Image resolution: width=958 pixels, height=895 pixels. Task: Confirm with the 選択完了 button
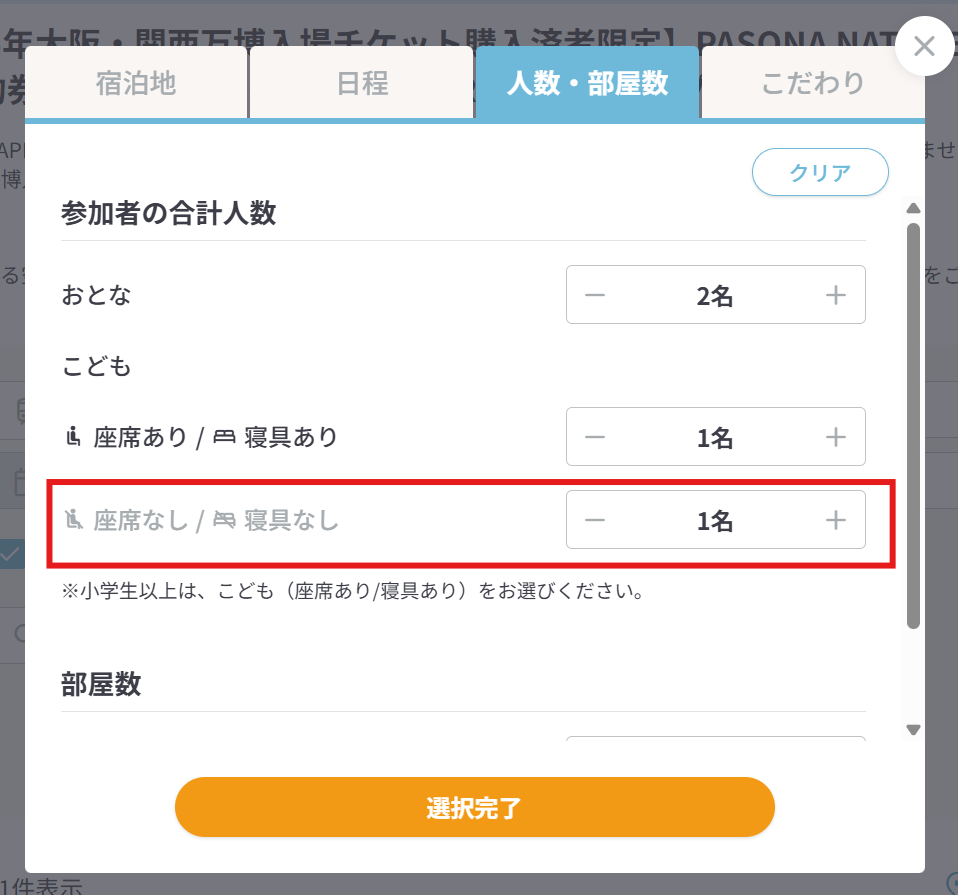pos(474,807)
